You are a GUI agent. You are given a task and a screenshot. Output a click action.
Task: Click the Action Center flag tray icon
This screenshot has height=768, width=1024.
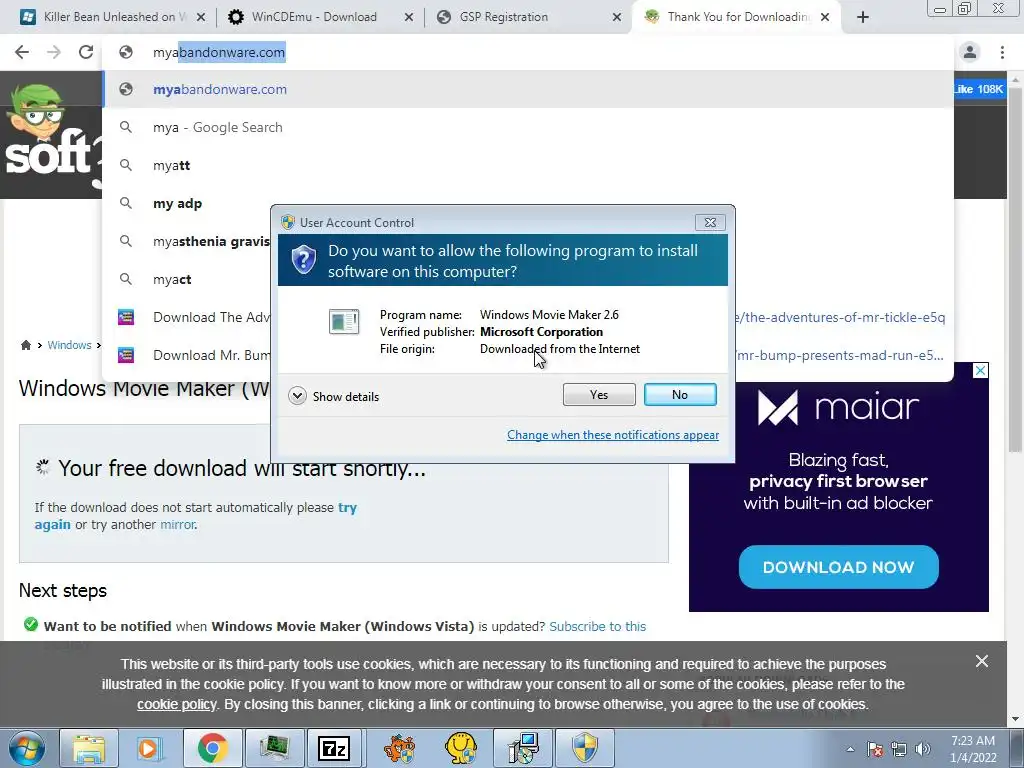click(x=875, y=749)
